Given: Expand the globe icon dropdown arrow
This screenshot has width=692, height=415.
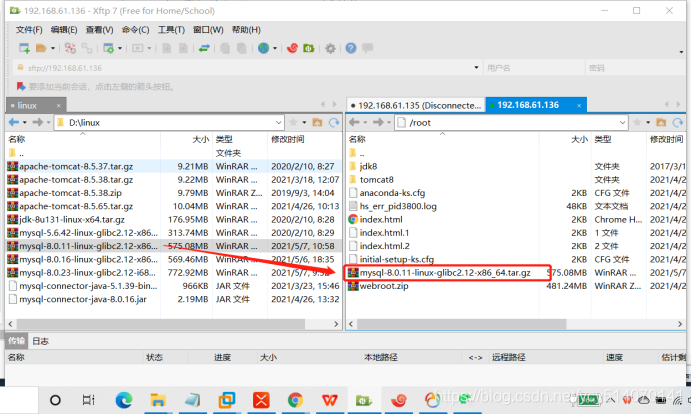Looking at the screenshot, I should click(x=275, y=48).
